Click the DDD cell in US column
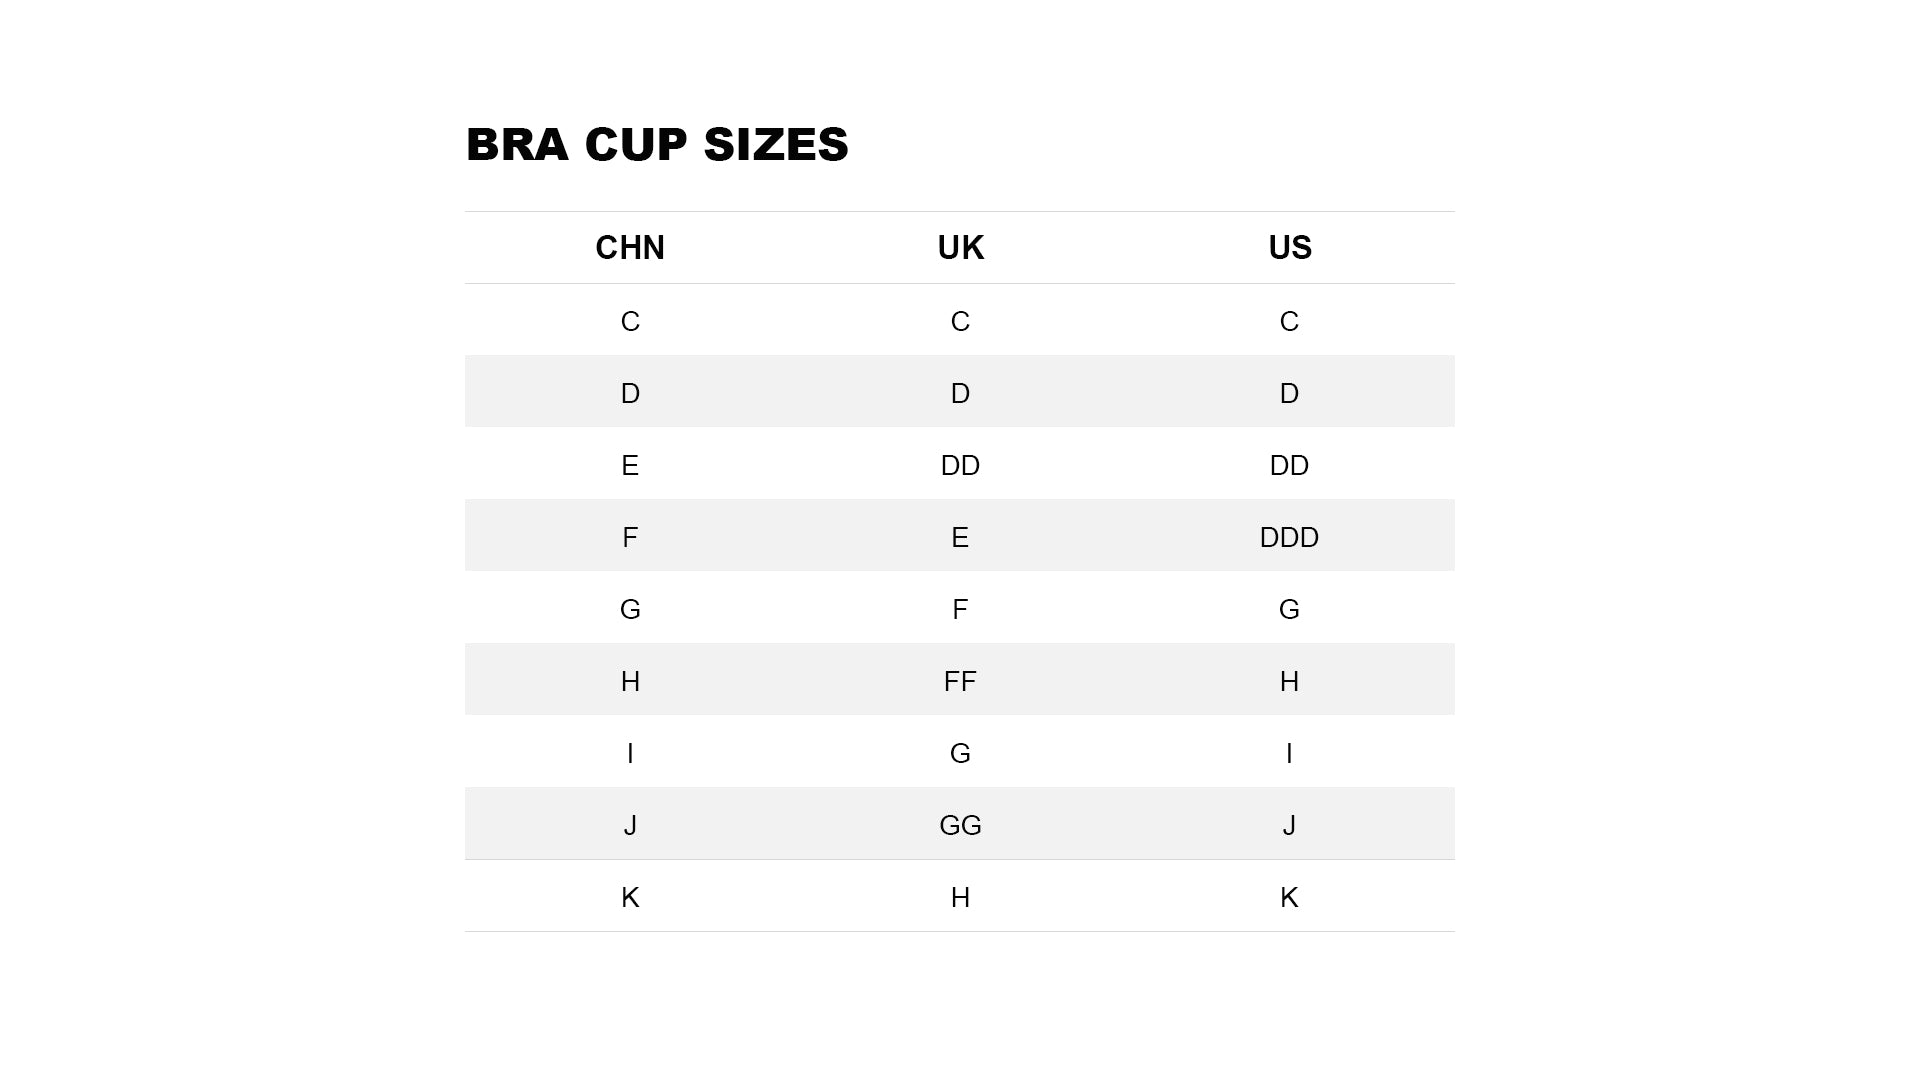The image size is (1920, 1080). tap(1289, 537)
